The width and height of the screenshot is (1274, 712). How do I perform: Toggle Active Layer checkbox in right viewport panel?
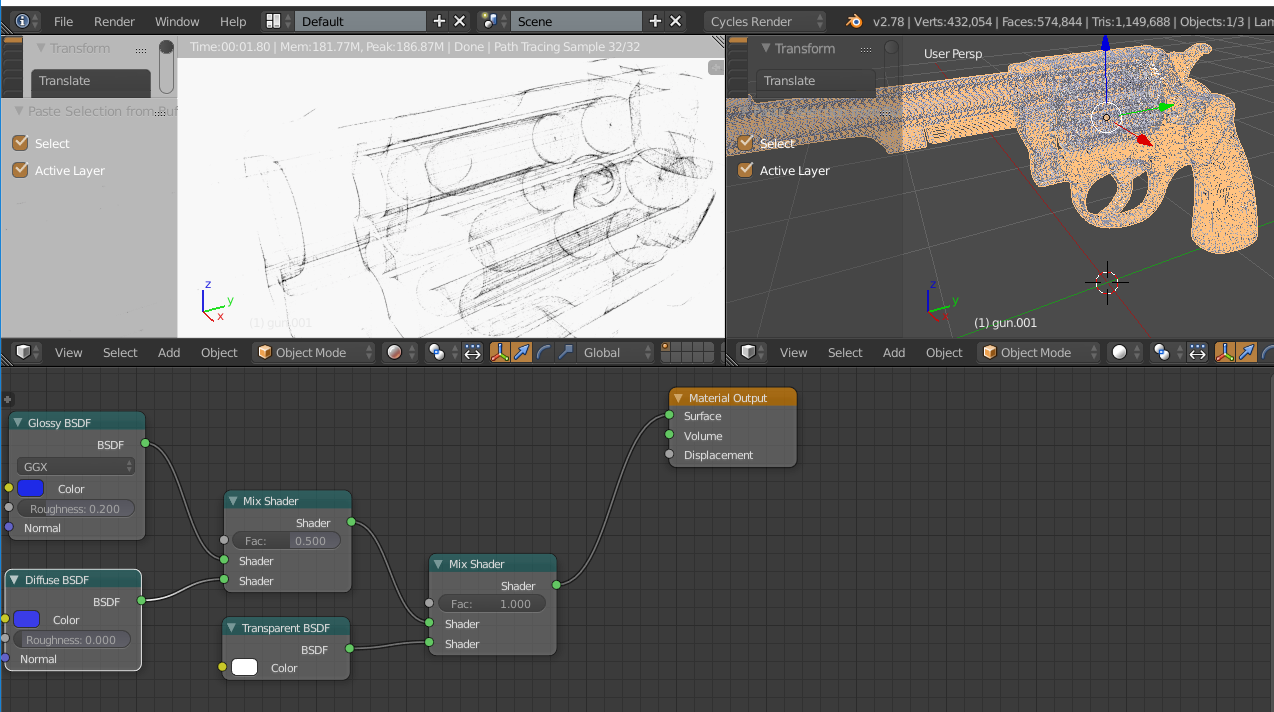pos(745,170)
